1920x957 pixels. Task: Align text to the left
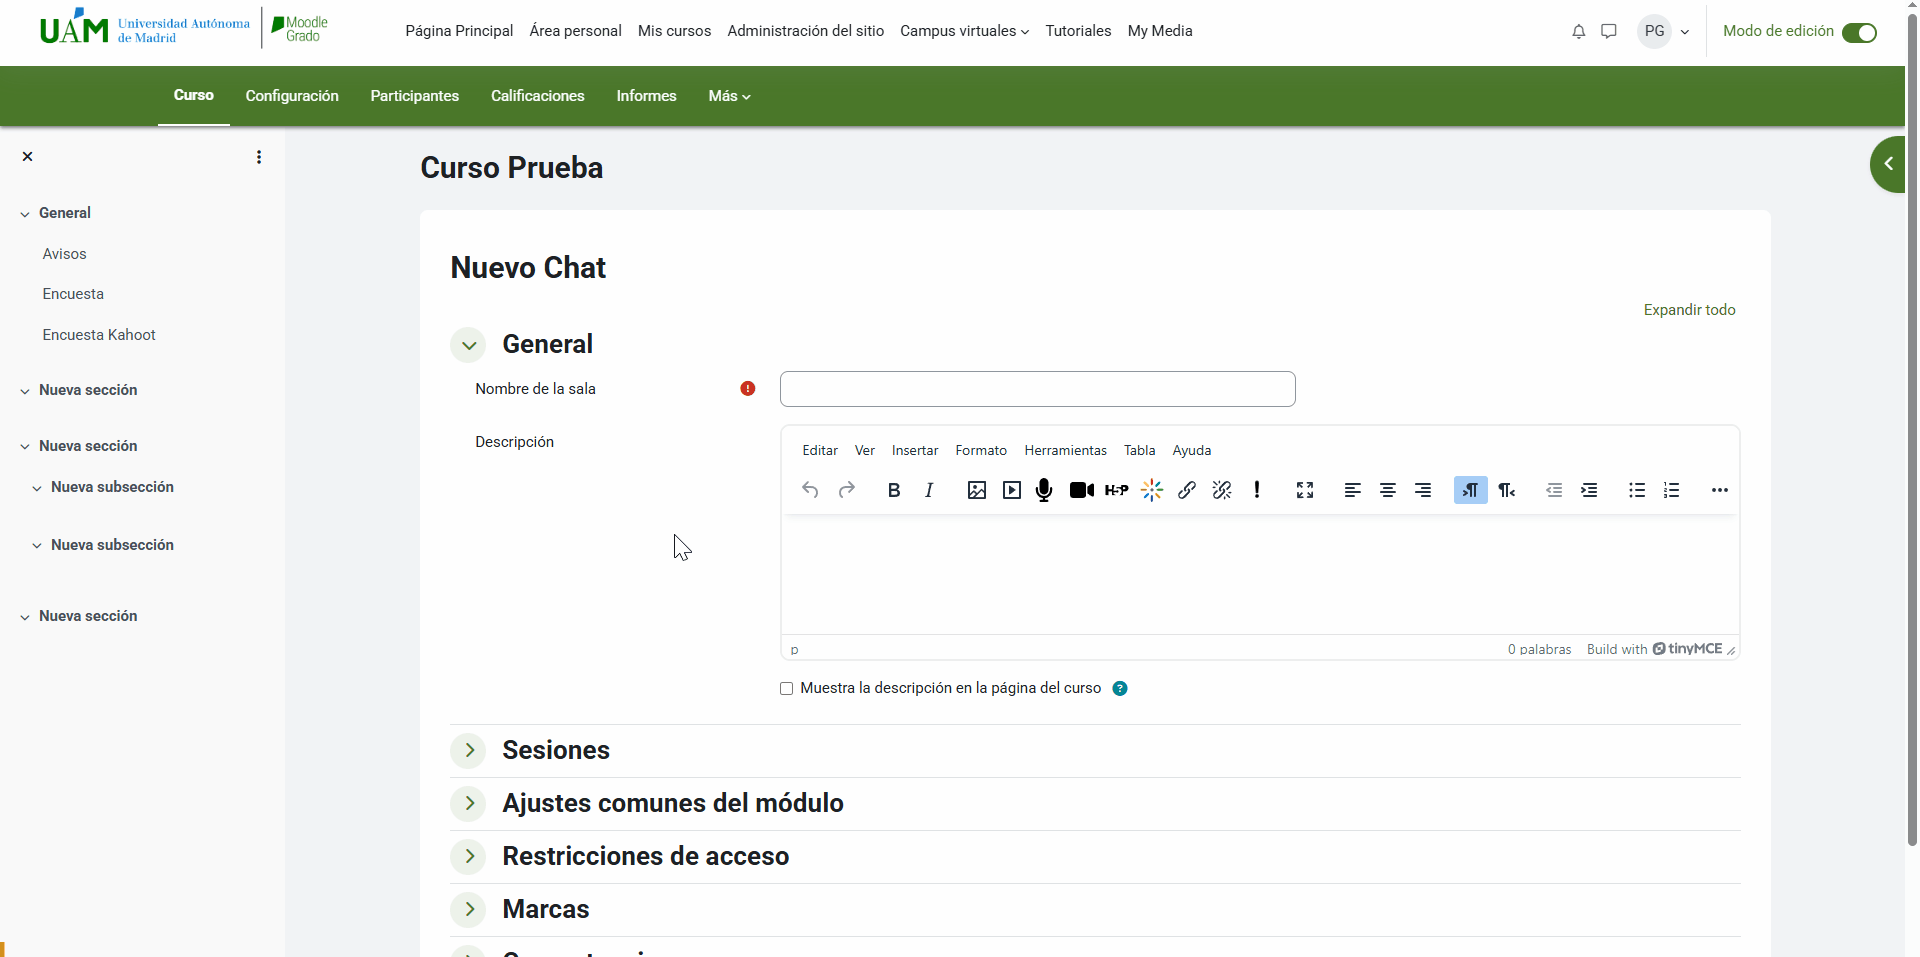coord(1353,490)
